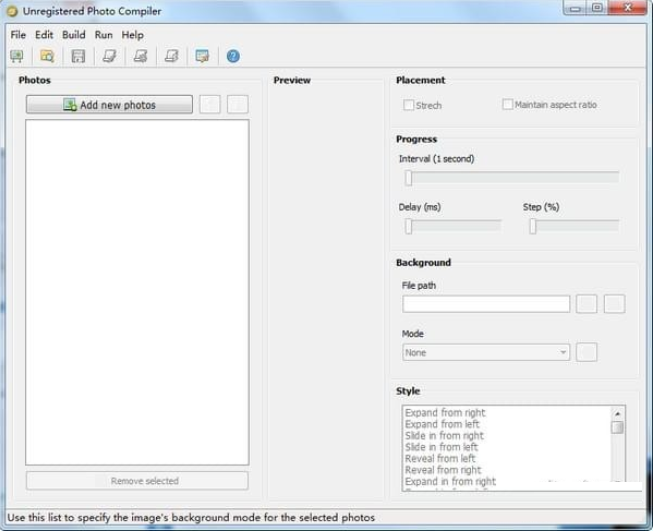Click the rightmost button beside File path field
Viewport: 653px width, 531px height.
(x=615, y=304)
